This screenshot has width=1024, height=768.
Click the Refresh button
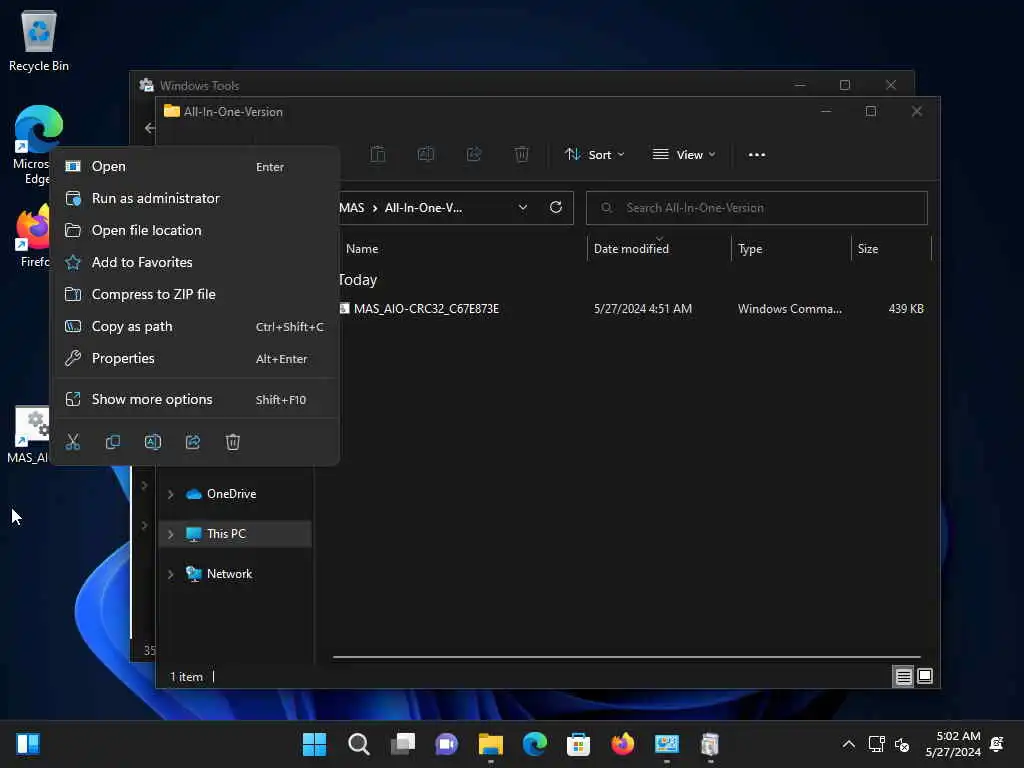tap(556, 208)
